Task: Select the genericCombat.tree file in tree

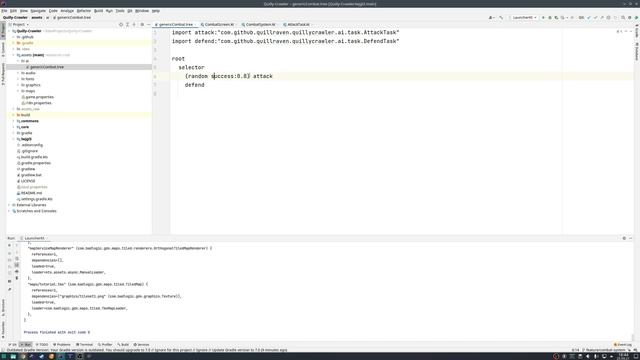Action: 47,67
